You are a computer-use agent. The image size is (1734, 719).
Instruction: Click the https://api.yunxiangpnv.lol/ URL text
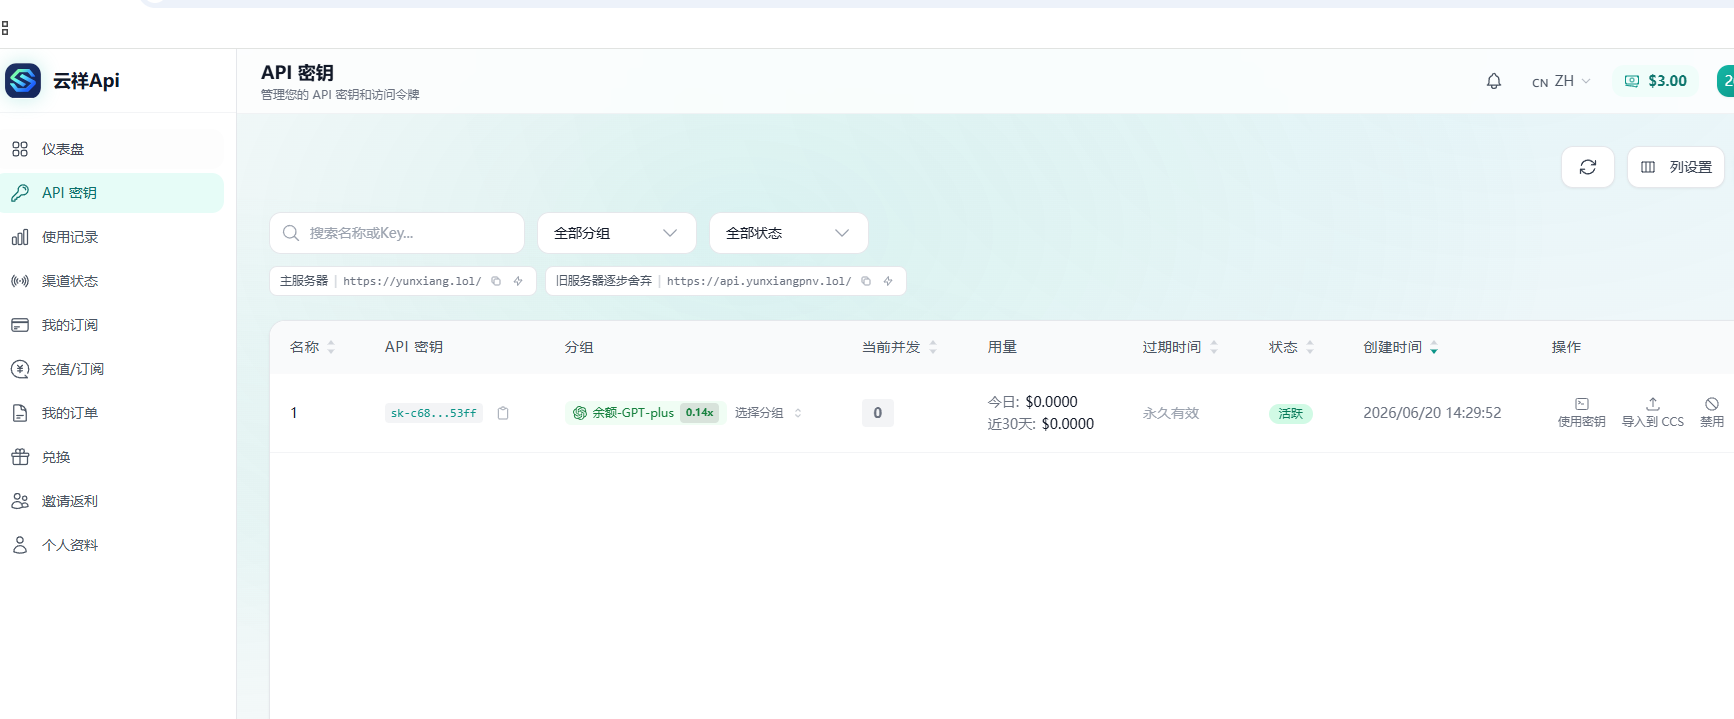[759, 281]
